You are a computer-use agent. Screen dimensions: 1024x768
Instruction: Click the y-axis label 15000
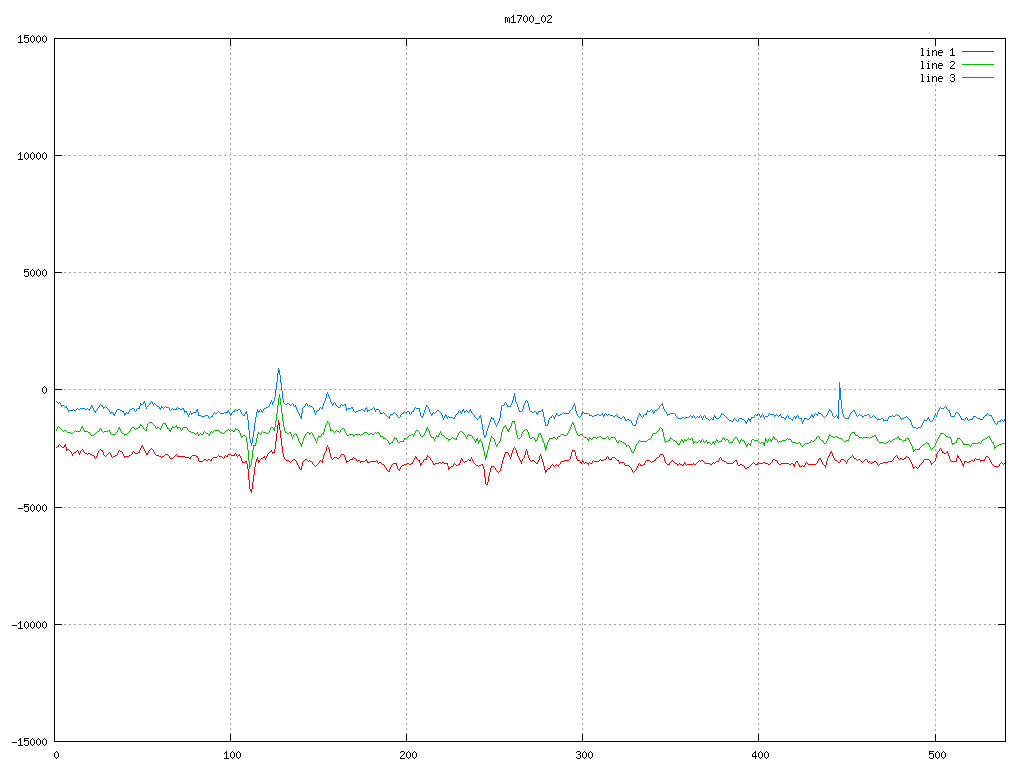33,39
